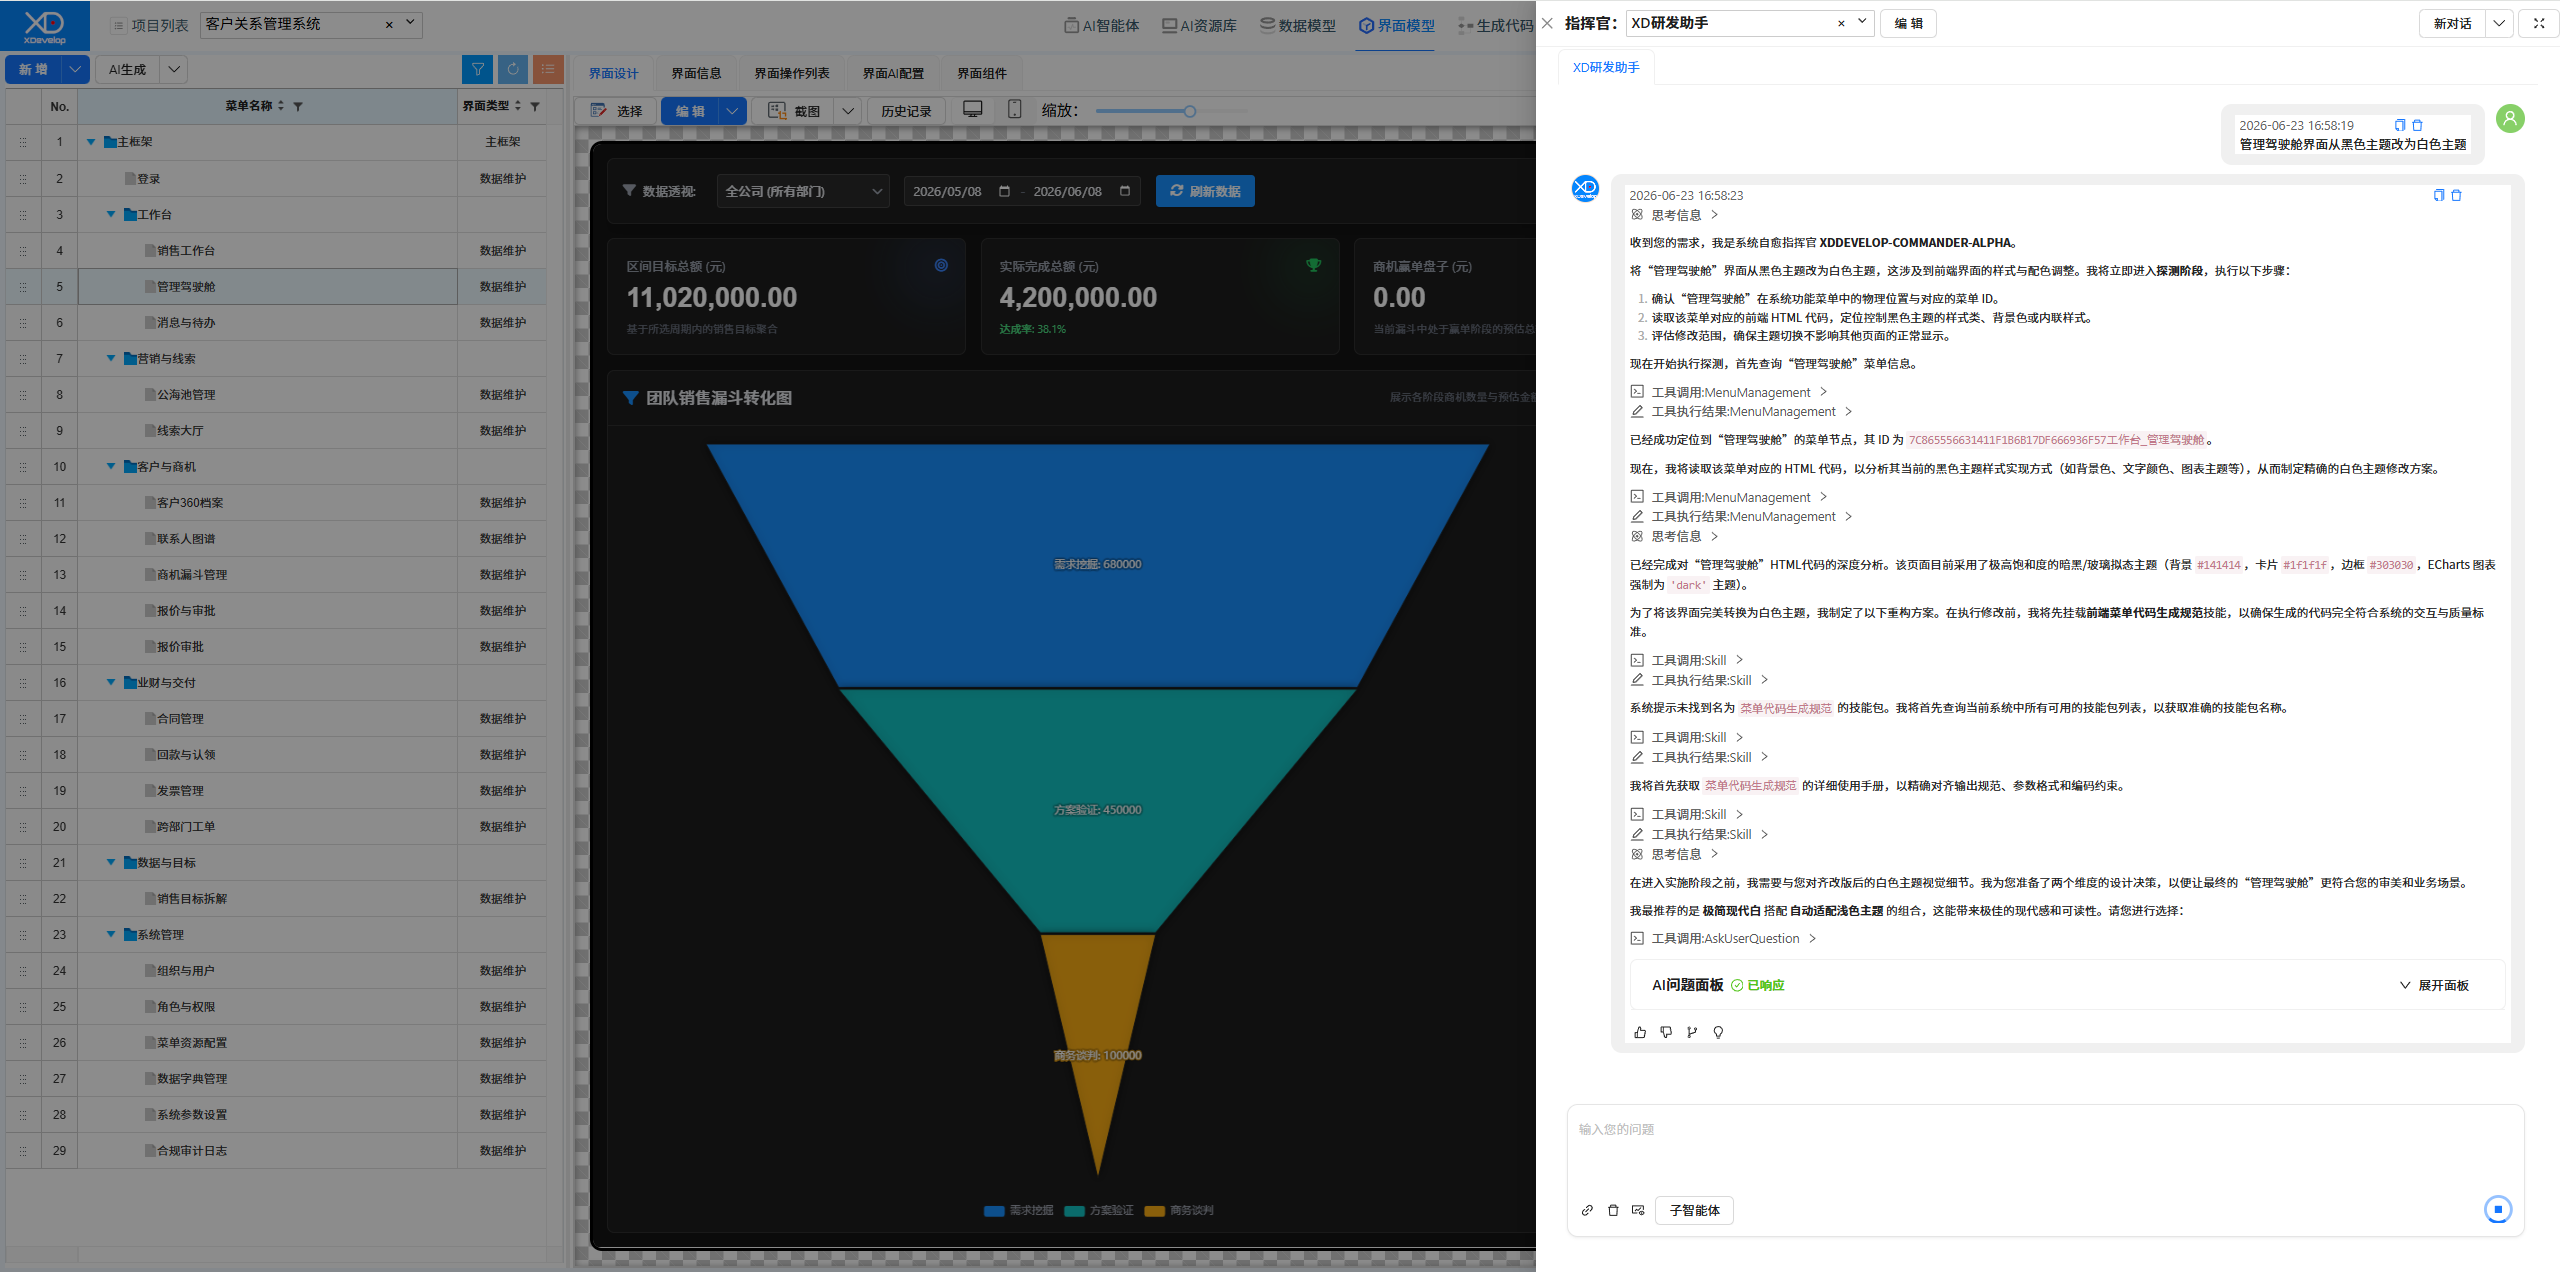Viewport: 2560px width, 1272px height.
Task: Open the AI生成 dropdown arrow
Action: point(174,69)
